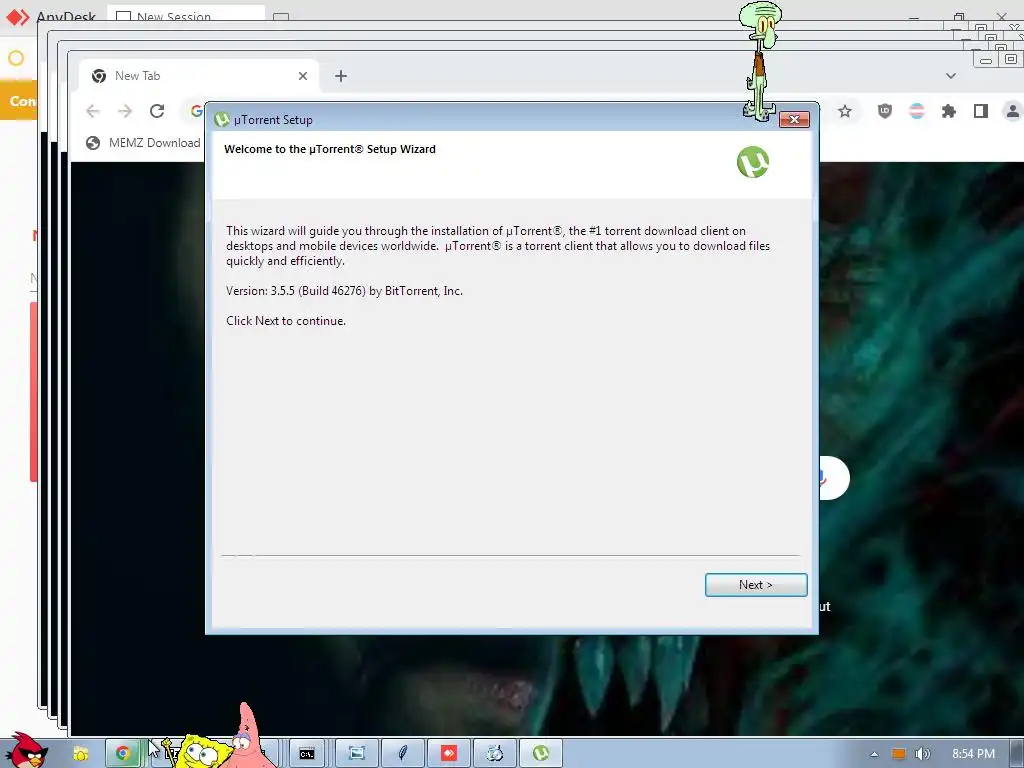Minimize the front Chrome window
The image size is (1024, 768).
pos(986,61)
